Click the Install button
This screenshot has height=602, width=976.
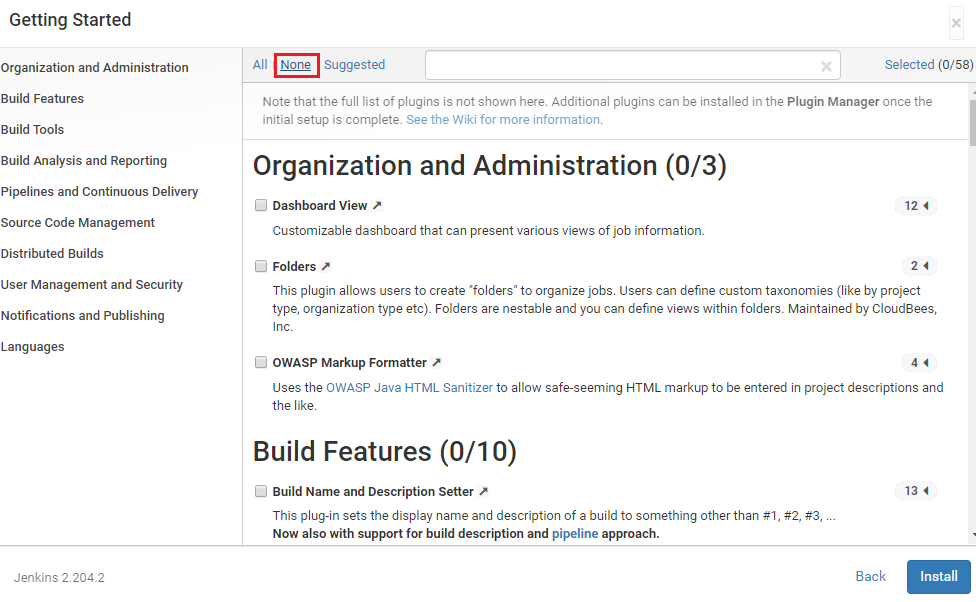[939, 576]
